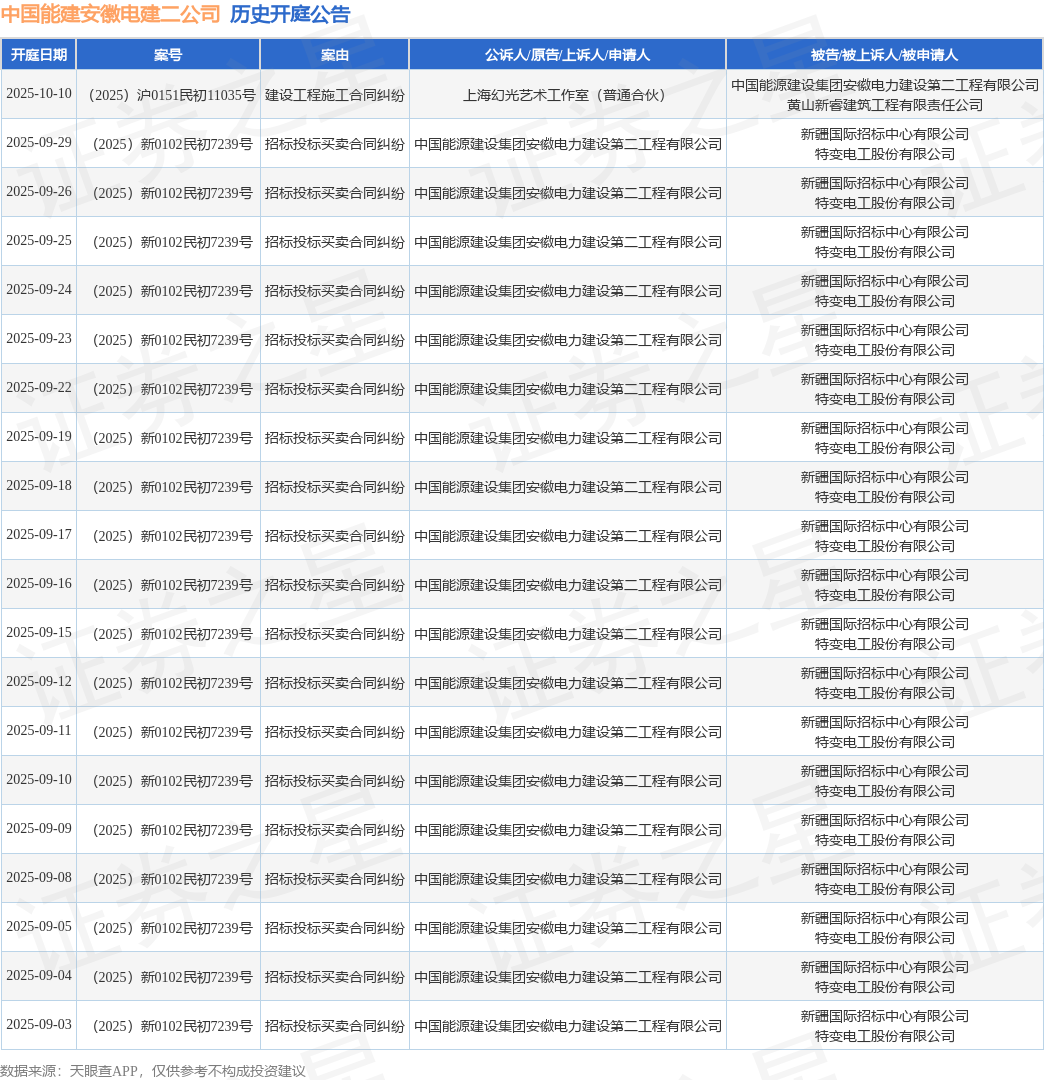The image size is (1044, 1080).
Task: Click 招标投标买卖合同纠纷 in the 2025-09-05 row
Action: pyautogui.click(x=335, y=926)
